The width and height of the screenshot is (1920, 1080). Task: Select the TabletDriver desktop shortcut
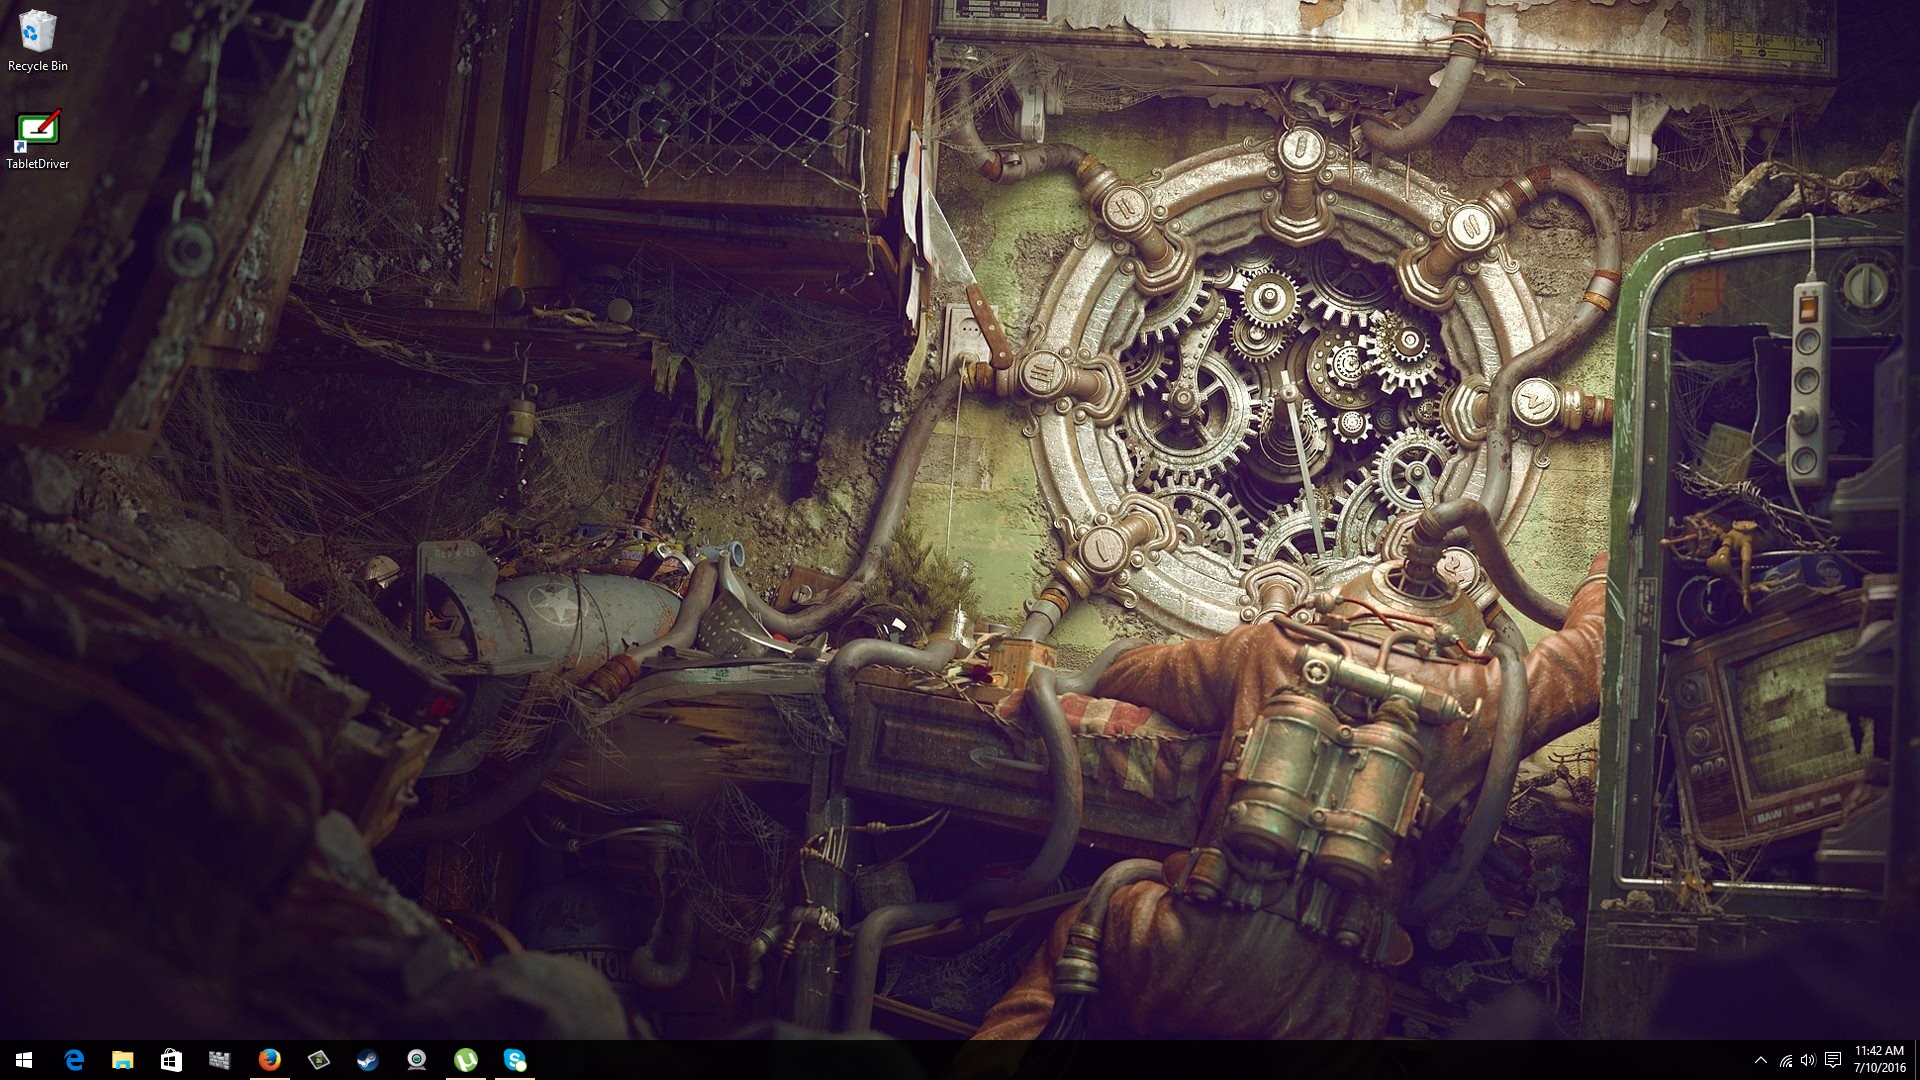(38, 139)
